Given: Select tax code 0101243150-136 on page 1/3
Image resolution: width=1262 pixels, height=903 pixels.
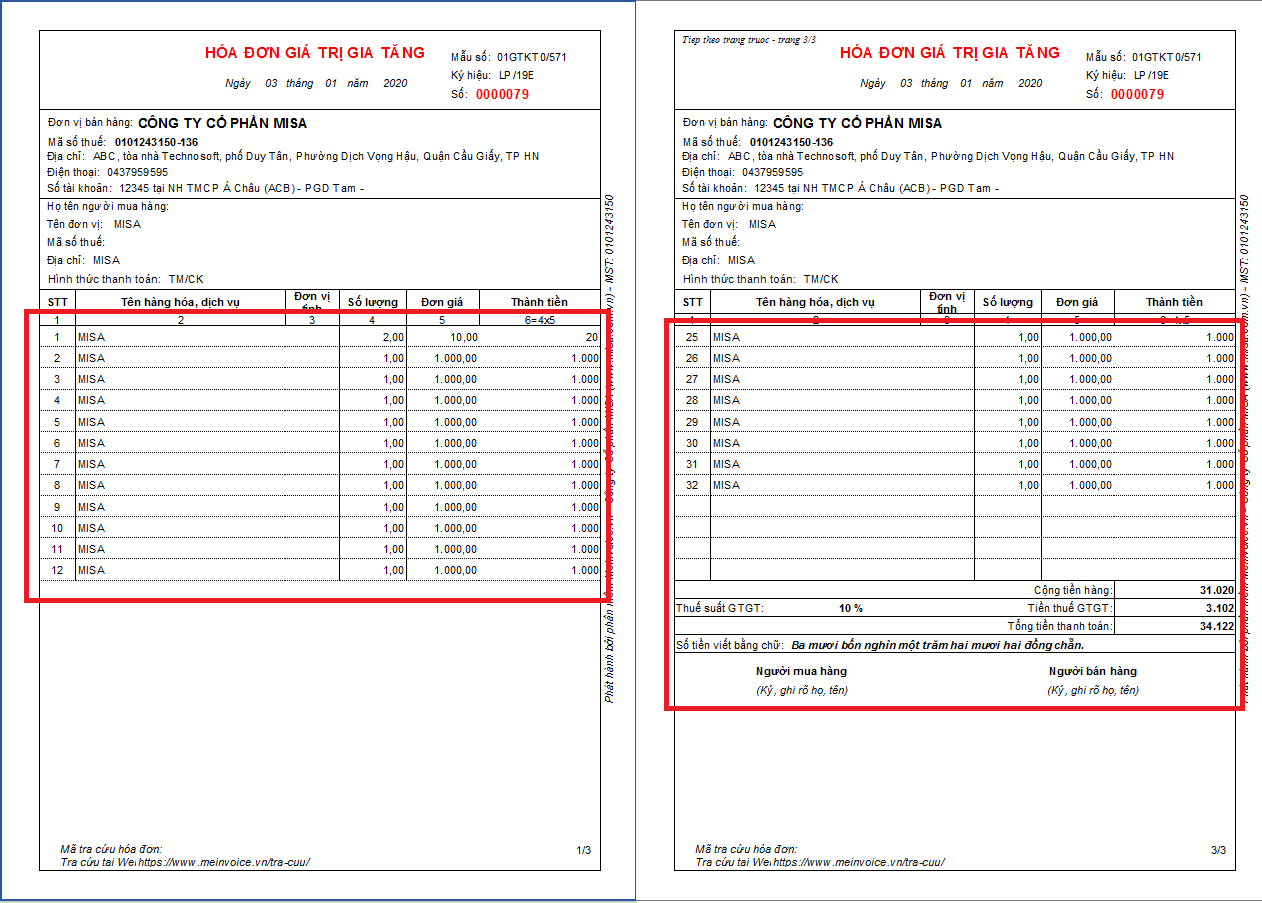Looking at the screenshot, I should (x=156, y=142).
